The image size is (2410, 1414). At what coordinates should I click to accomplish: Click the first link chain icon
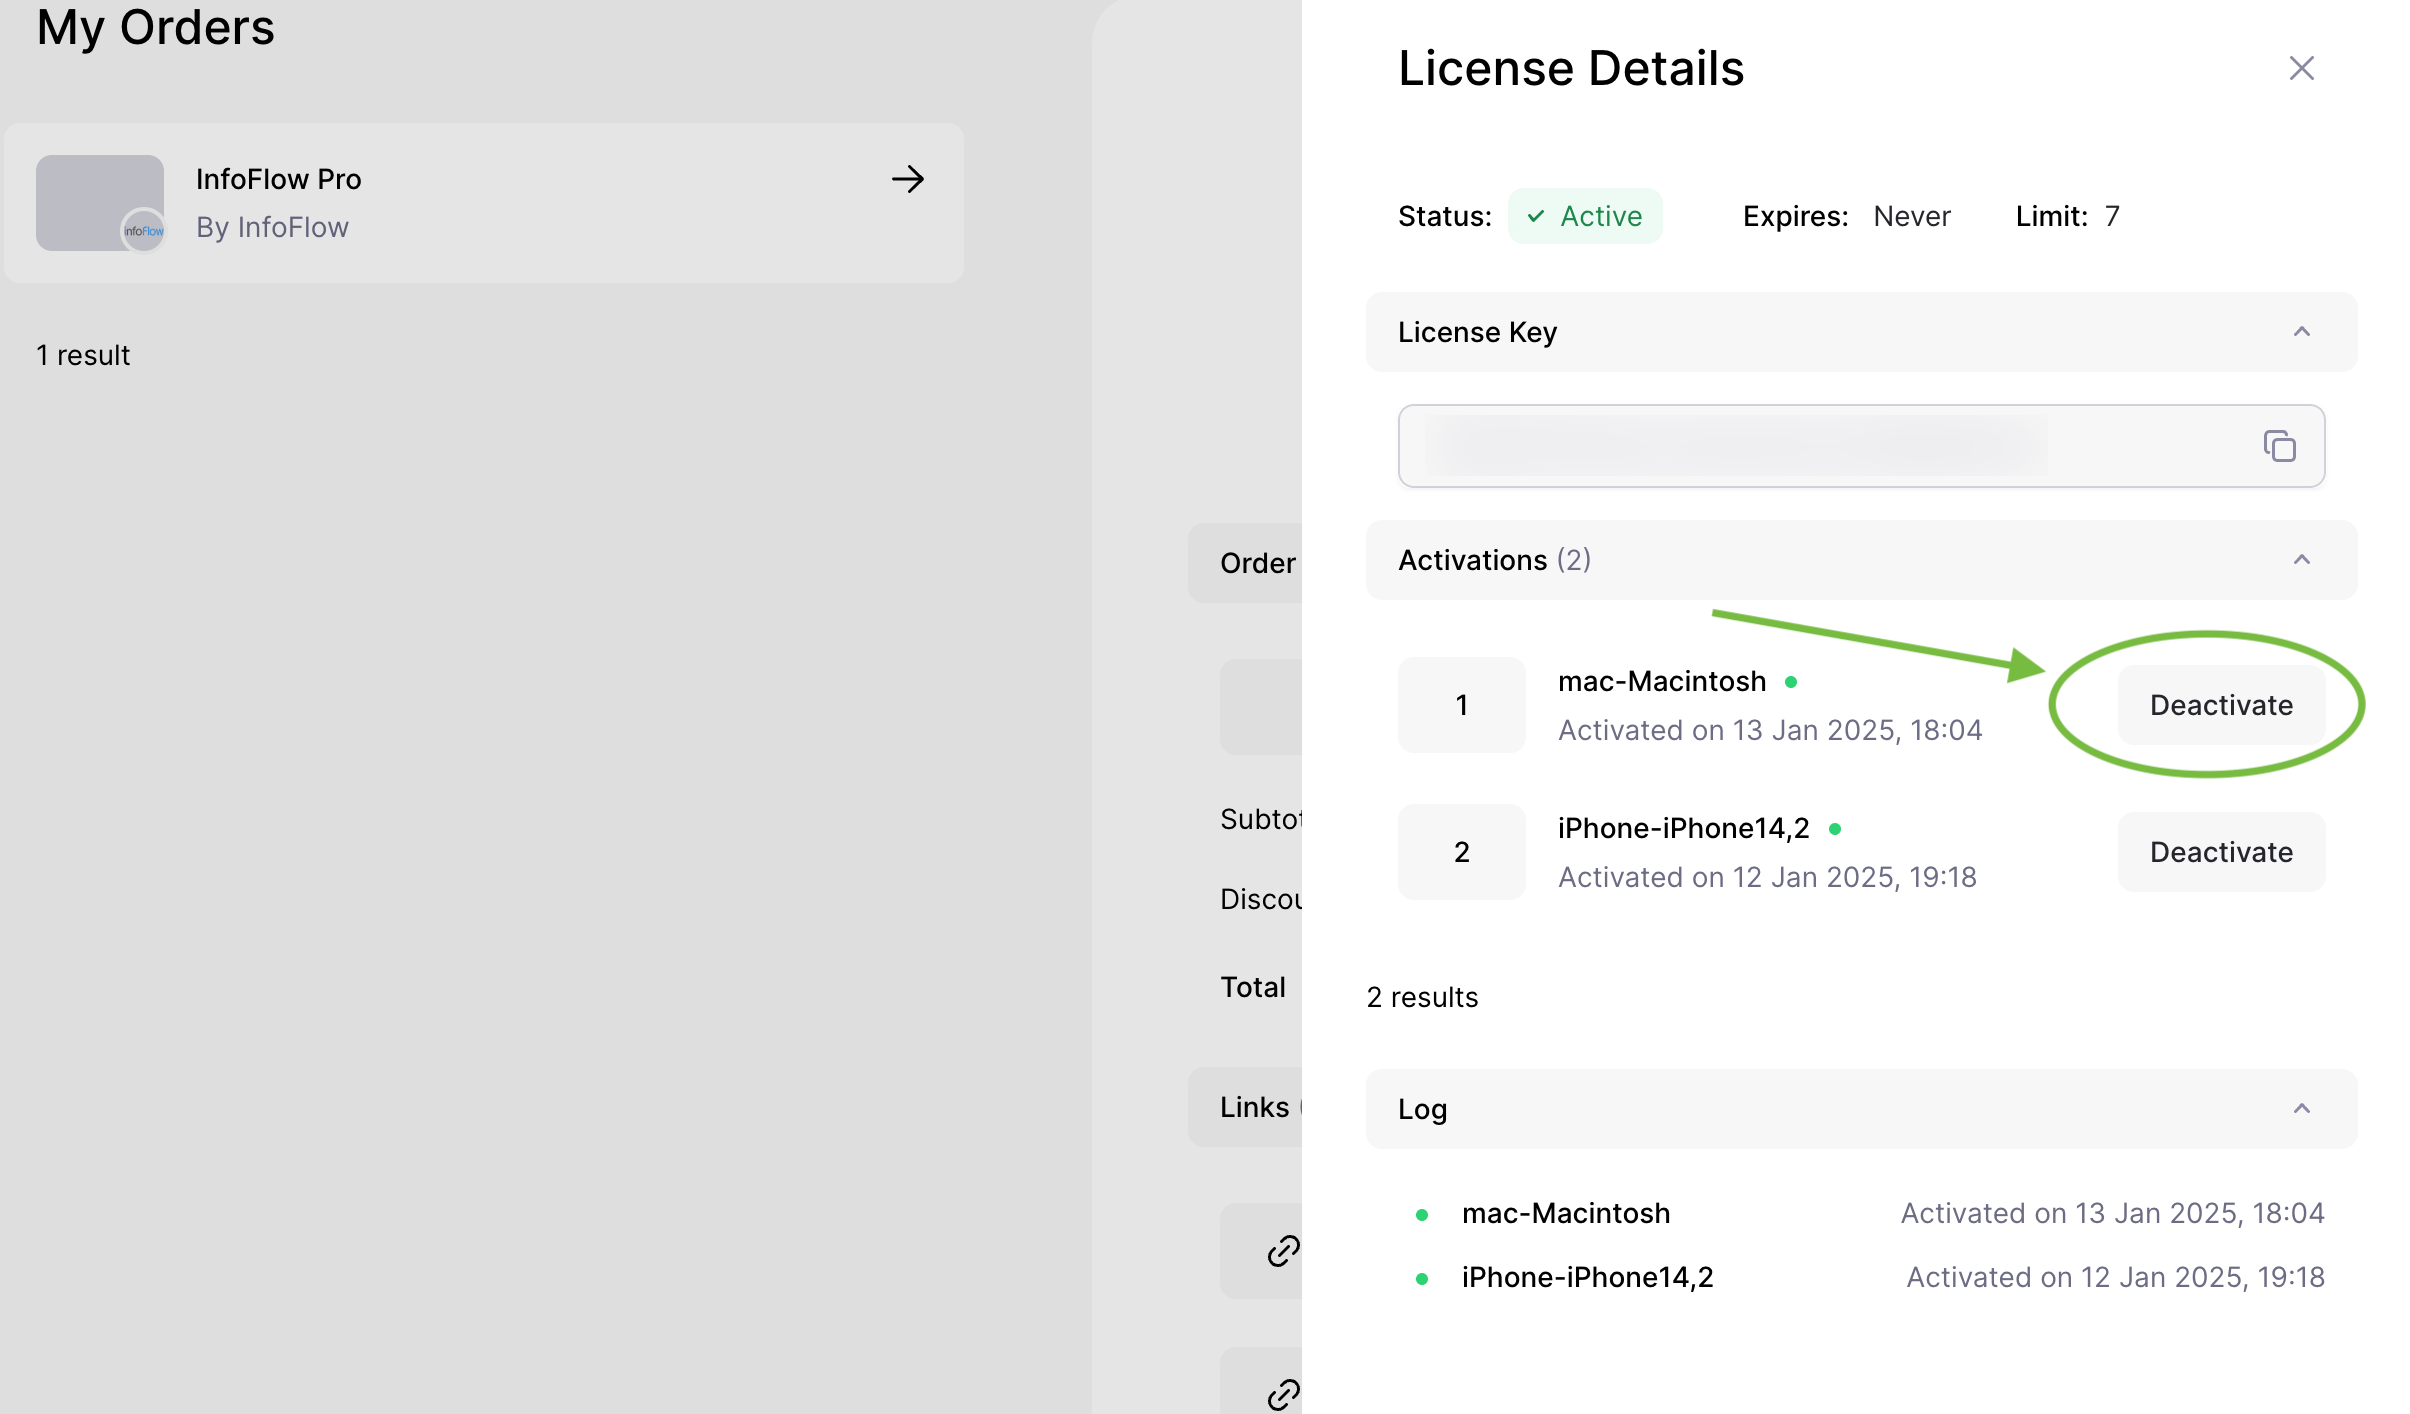click(x=1282, y=1251)
